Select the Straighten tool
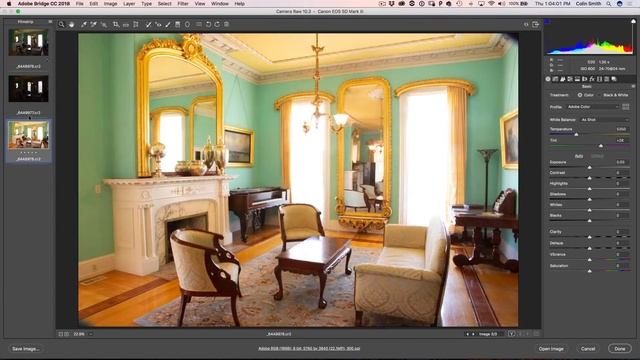The height and width of the screenshot is (360, 640). click(126, 25)
